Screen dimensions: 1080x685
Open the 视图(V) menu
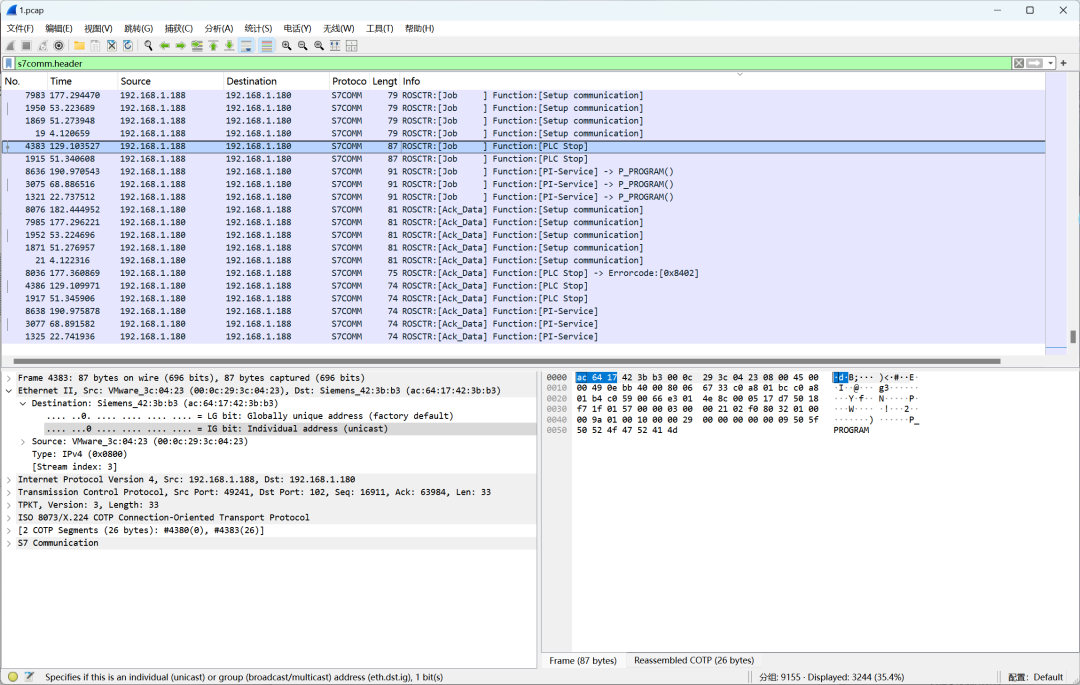pyautogui.click(x=98, y=28)
